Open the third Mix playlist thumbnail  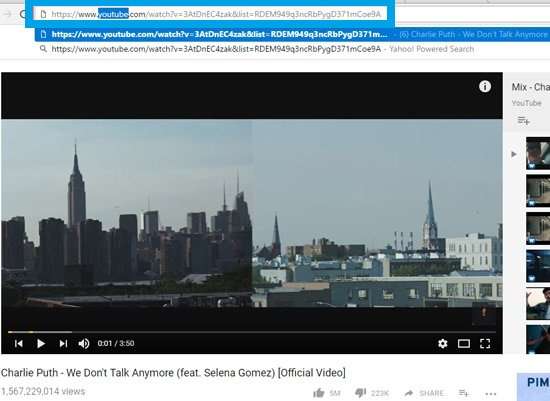[x=538, y=228]
